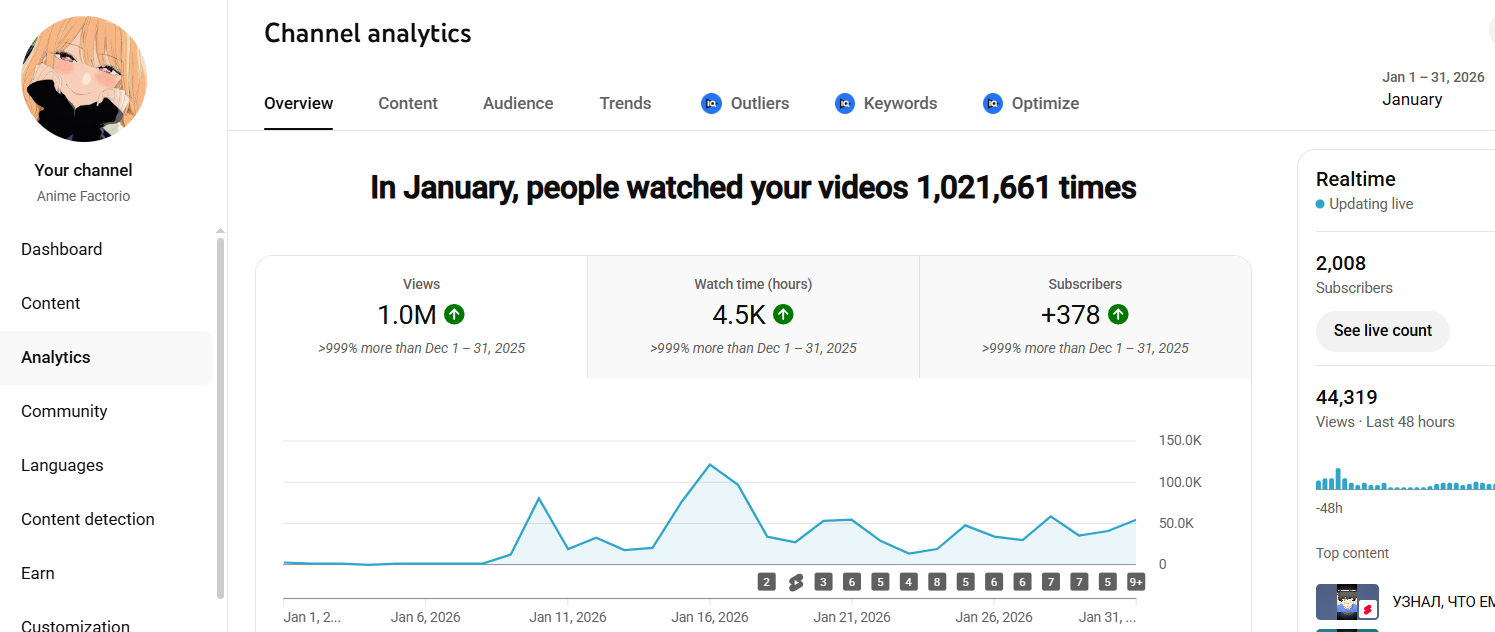Select the Watch time (hours) metric card
The height and width of the screenshot is (632, 1495).
click(753, 317)
